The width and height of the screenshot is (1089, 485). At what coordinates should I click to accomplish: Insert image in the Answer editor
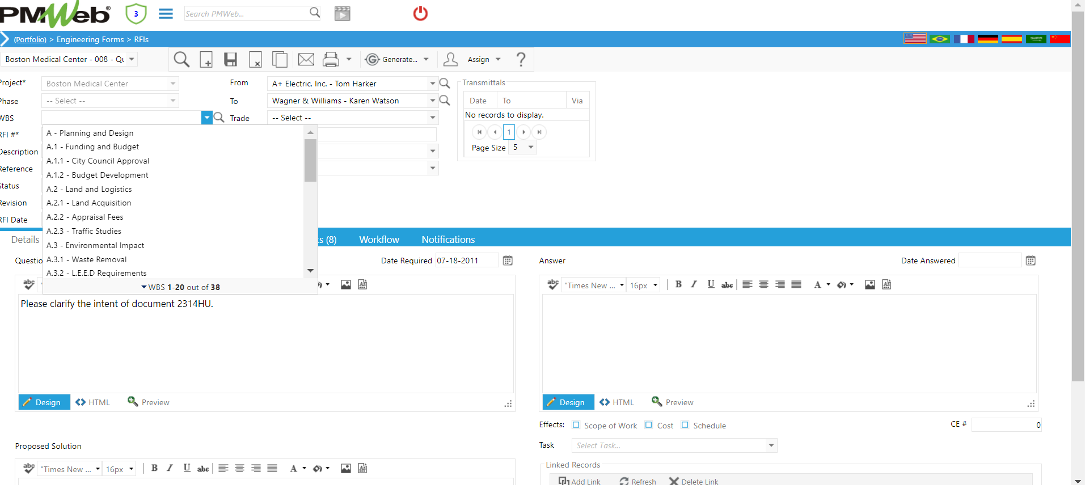(x=870, y=284)
